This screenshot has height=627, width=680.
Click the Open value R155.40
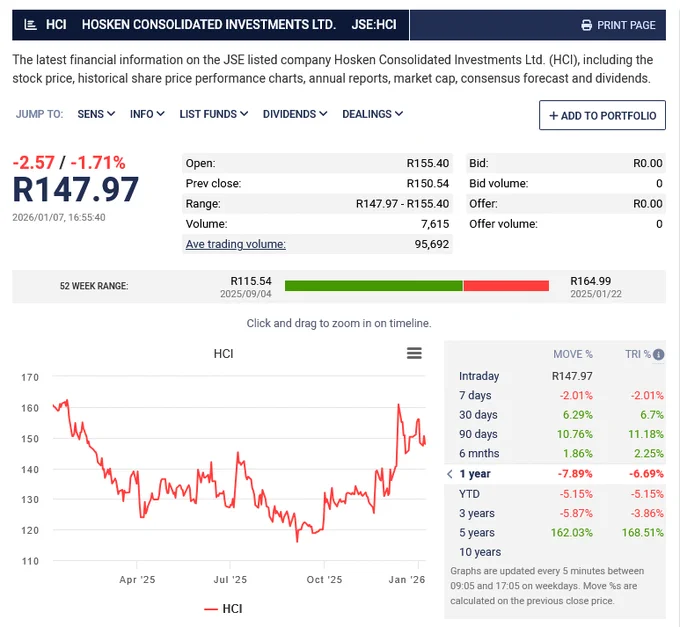428,163
